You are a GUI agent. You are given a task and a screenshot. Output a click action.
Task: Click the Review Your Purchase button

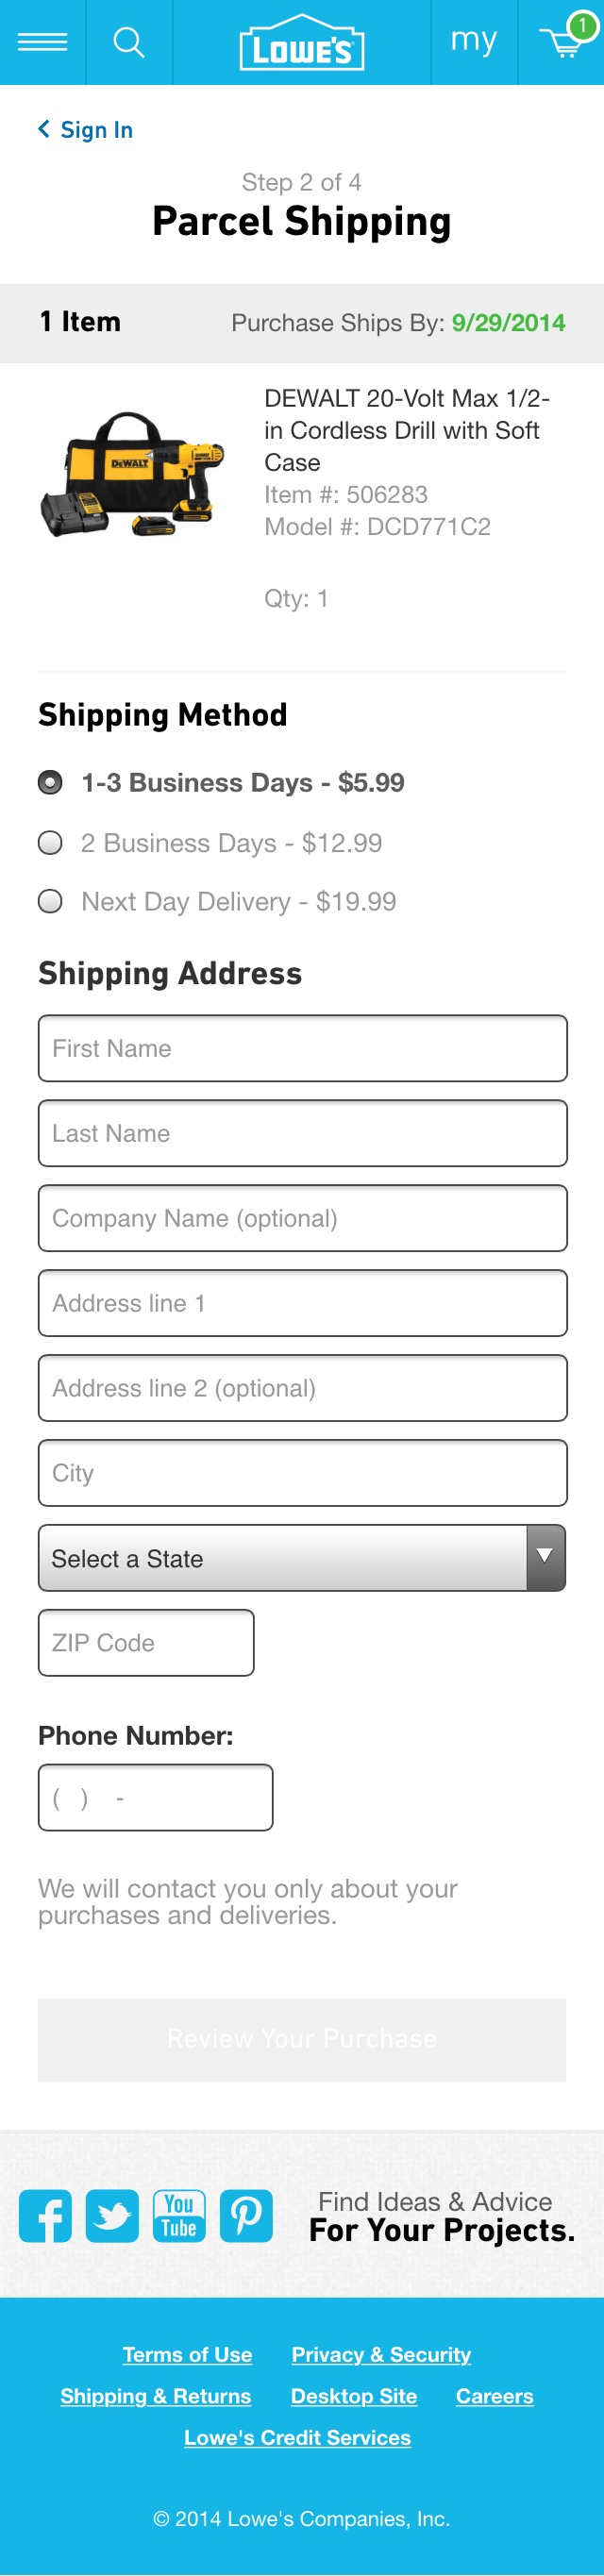click(301, 2039)
